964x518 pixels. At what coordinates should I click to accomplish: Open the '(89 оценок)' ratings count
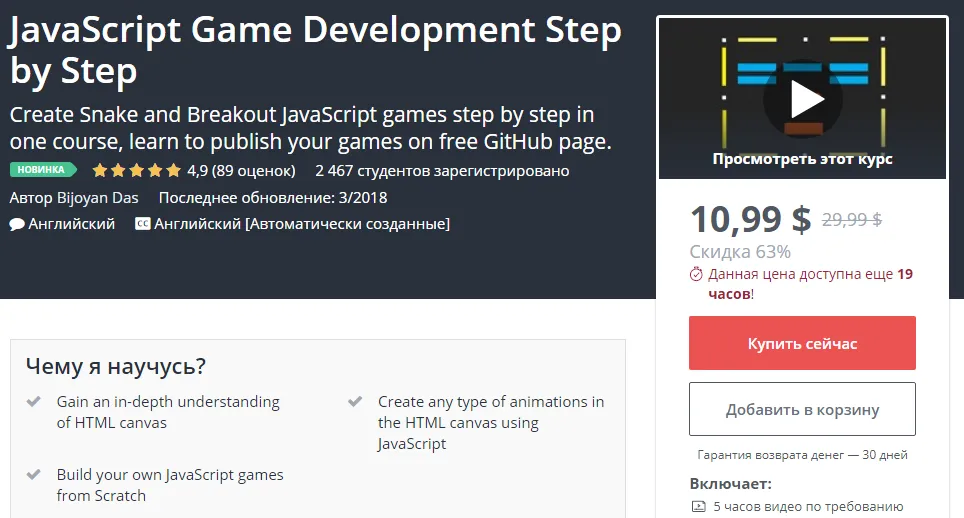[254, 170]
